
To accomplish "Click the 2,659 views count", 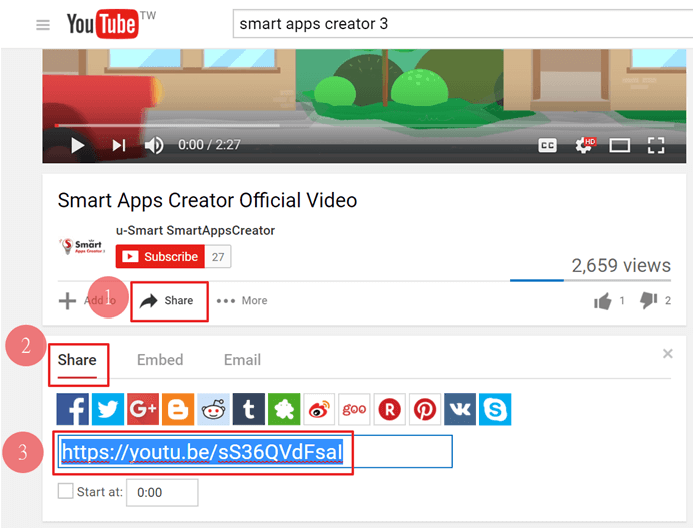I will coord(621,266).
